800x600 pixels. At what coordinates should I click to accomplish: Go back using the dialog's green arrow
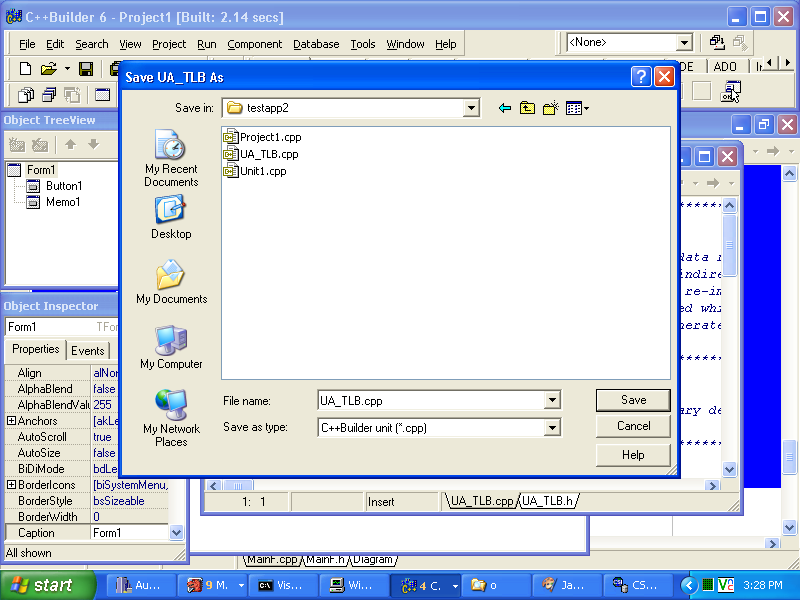pyautogui.click(x=505, y=108)
